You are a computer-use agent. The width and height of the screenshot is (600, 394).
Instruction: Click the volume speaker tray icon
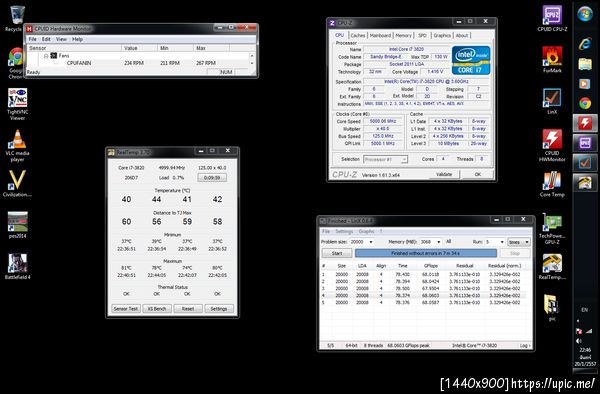[579, 340]
